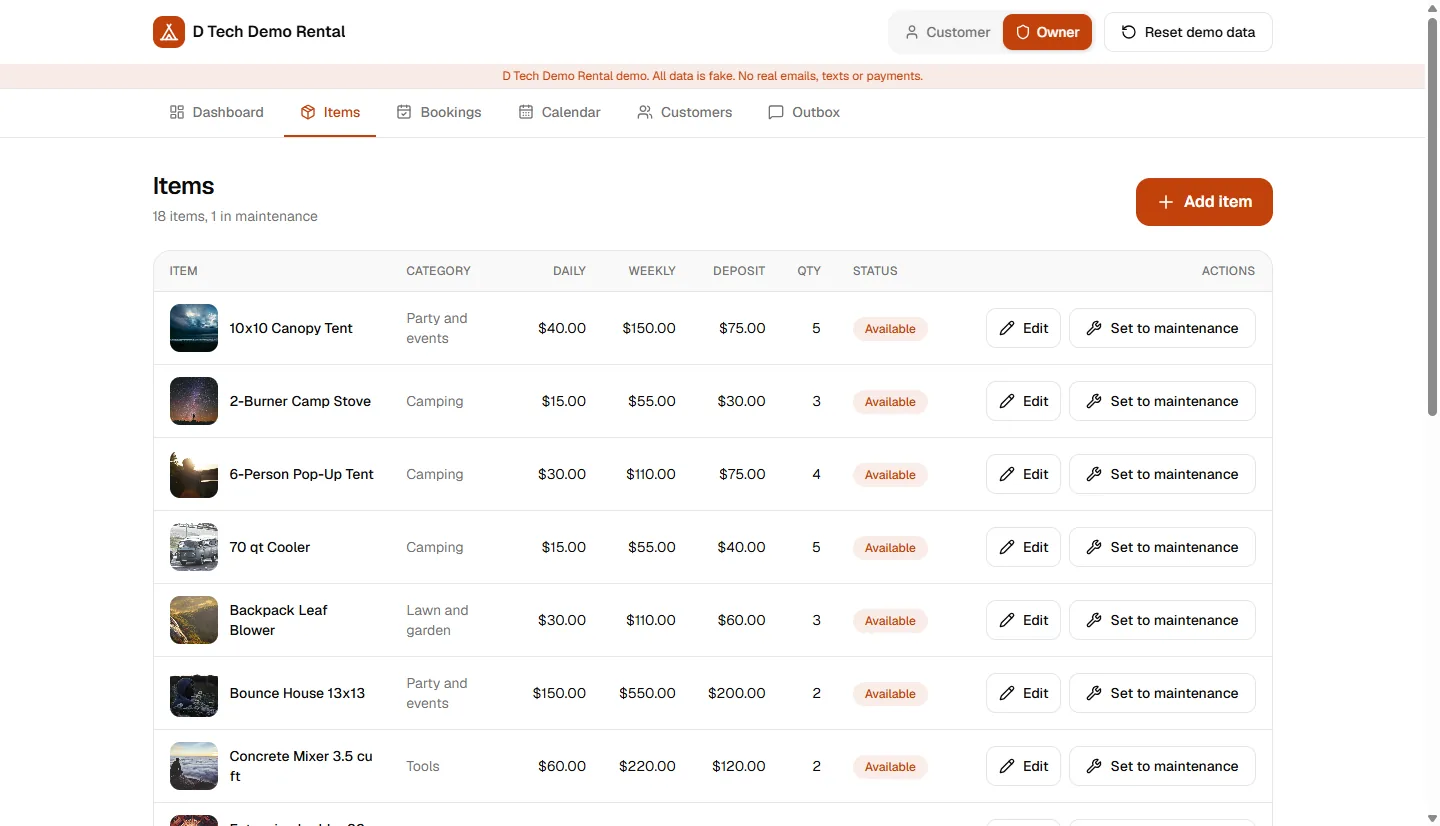Click the Available badge for Bounce House
Image resolution: width=1440 pixels, height=826 pixels.
point(890,694)
